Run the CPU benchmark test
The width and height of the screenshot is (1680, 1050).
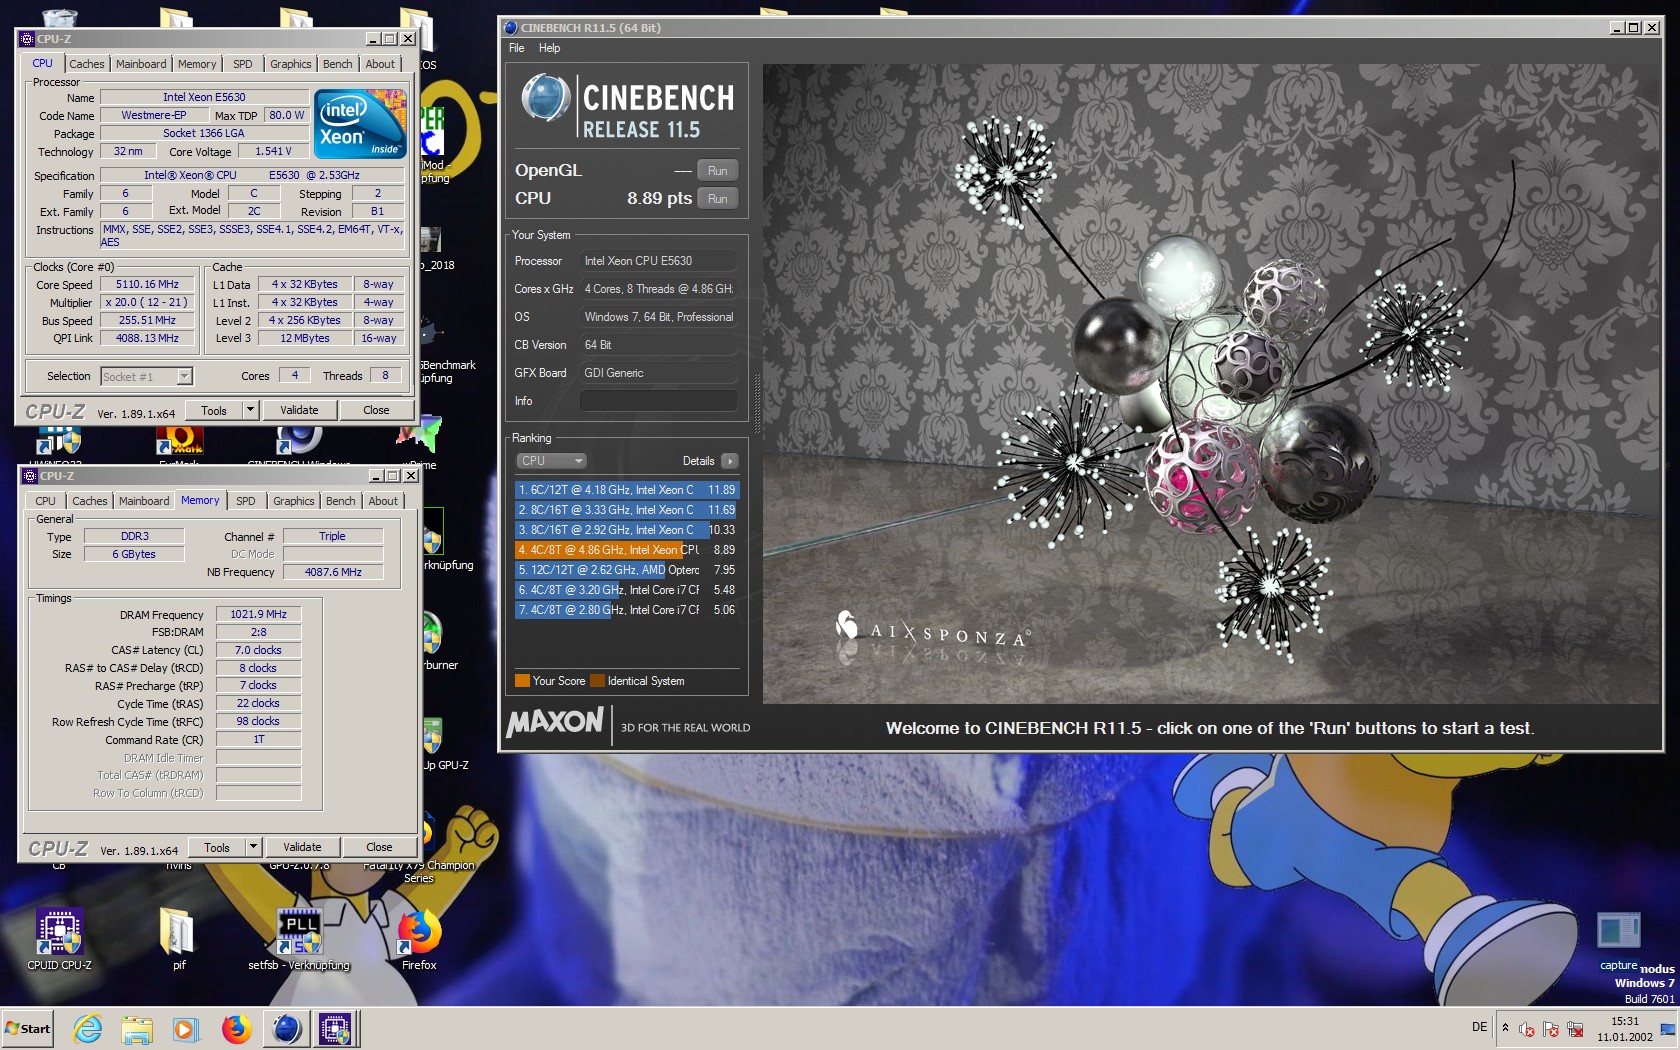coord(717,199)
